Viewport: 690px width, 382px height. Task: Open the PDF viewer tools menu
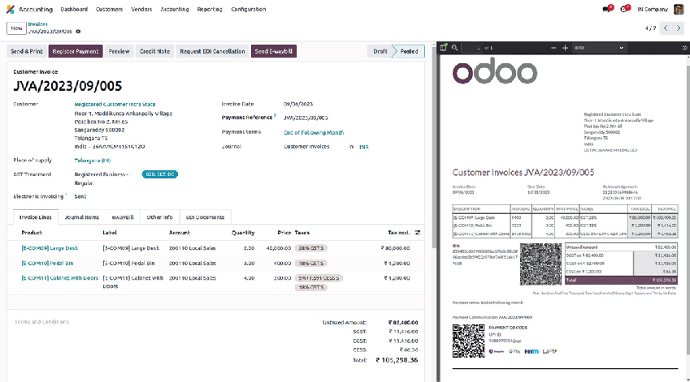click(x=684, y=48)
